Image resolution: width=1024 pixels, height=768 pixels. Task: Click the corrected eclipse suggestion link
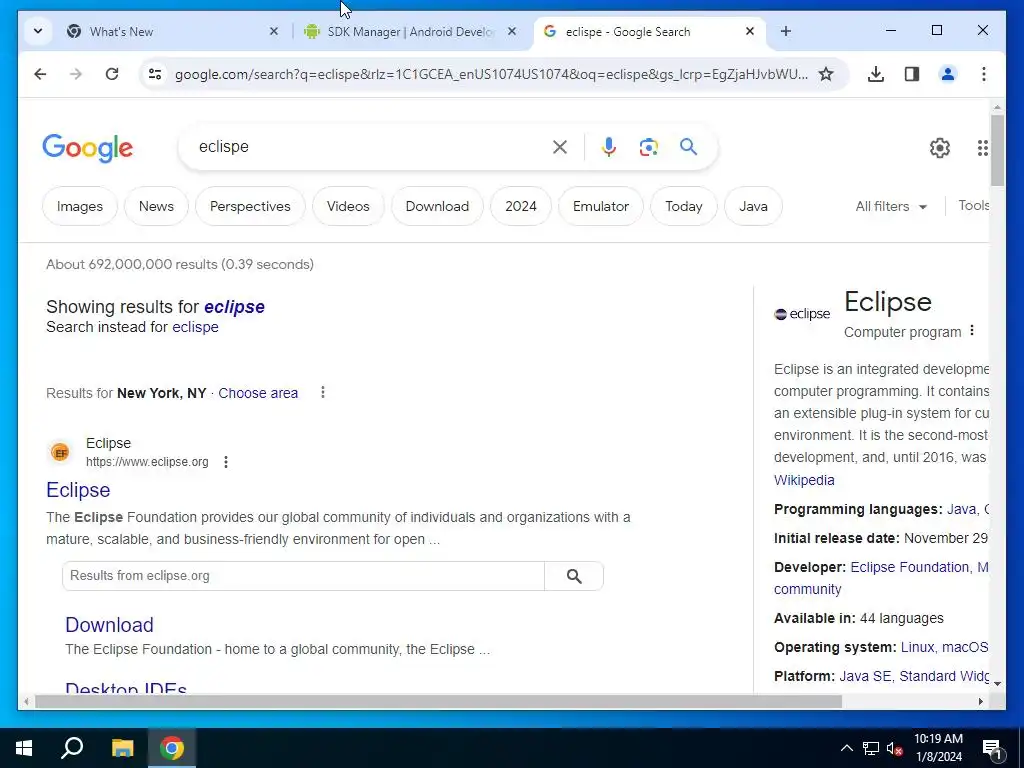coord(234,306)
